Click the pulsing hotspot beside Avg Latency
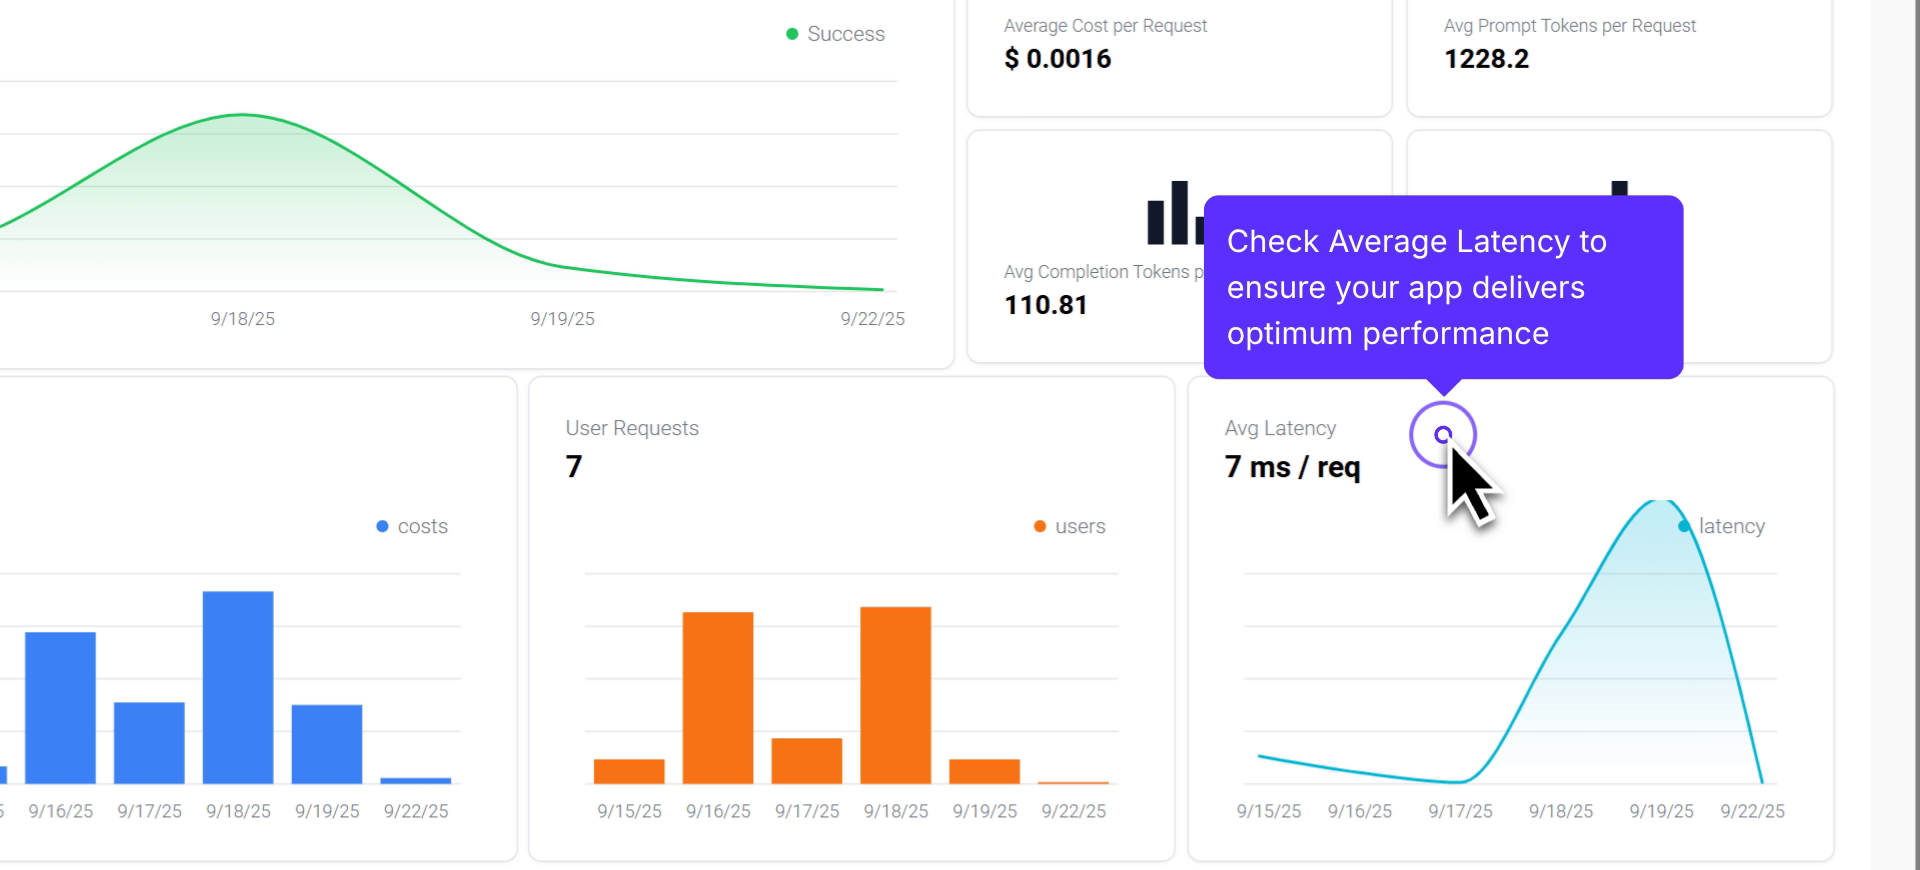Screen dimensions: 1920x870 [x=1442, y=435]
